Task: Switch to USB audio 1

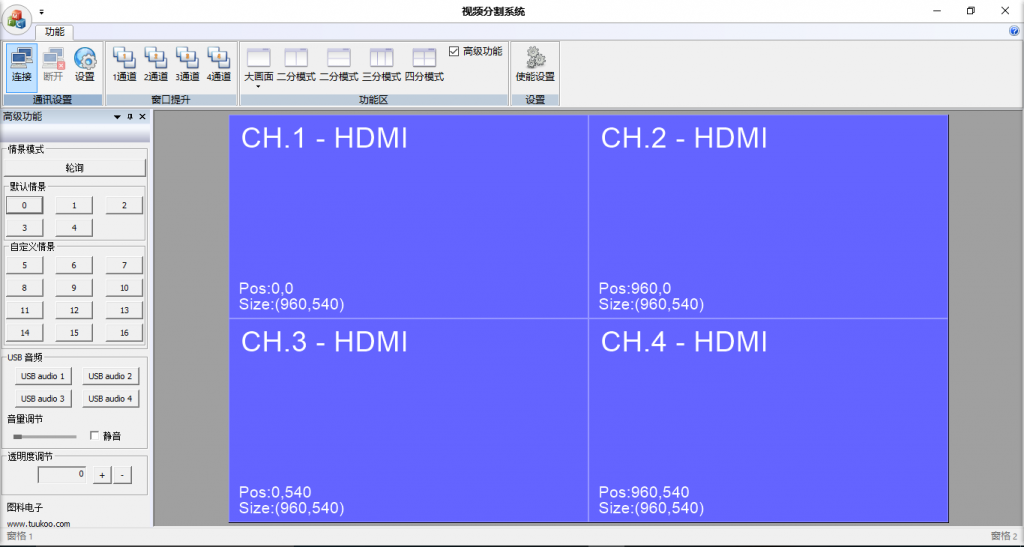Action: pyautogui.click(x=43, y=376)
